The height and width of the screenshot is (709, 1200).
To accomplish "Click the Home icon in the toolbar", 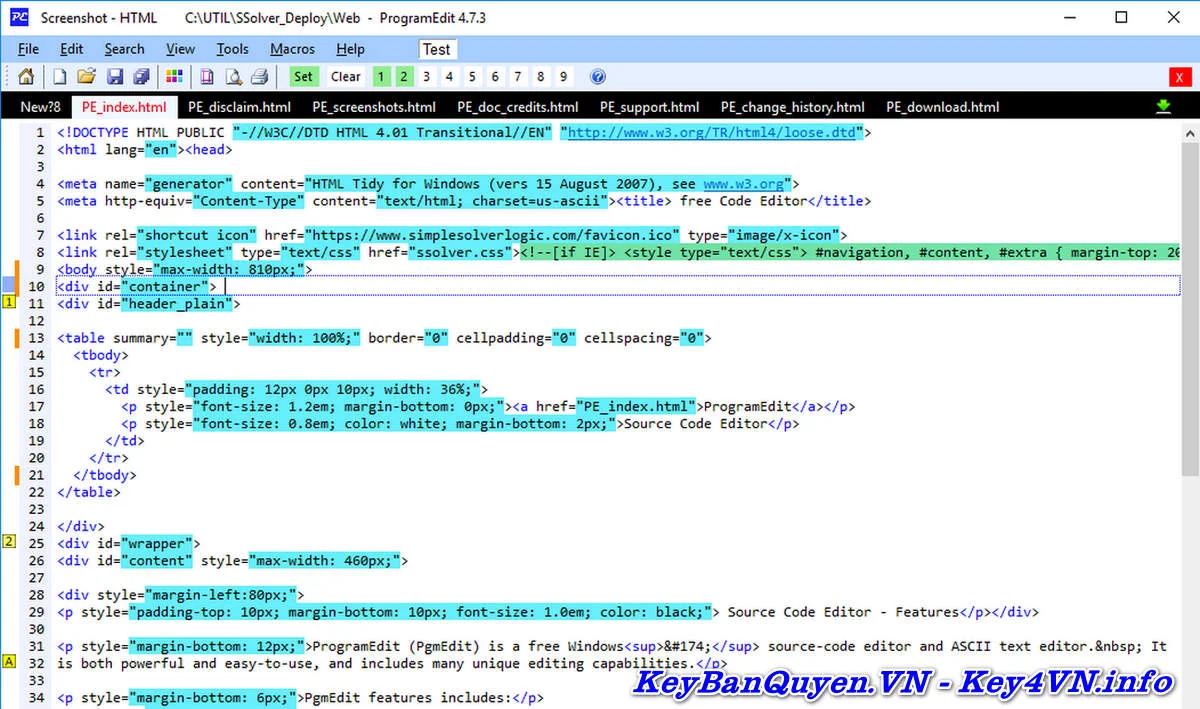I will (27, 77).
